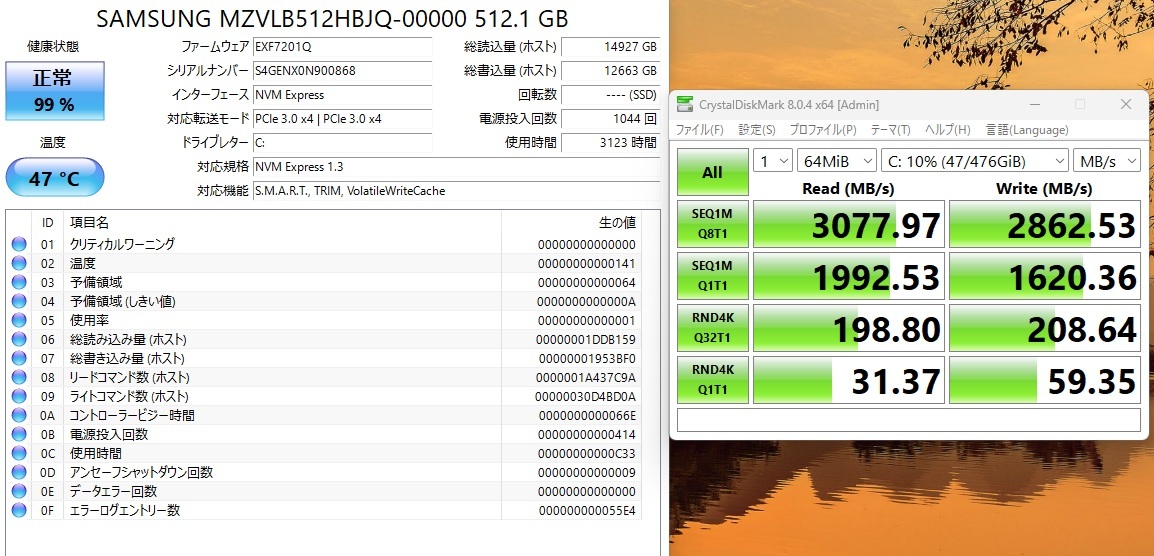1154x556 pixels.
Task: Click the interface field NVM Express
Action: [342, 95]
